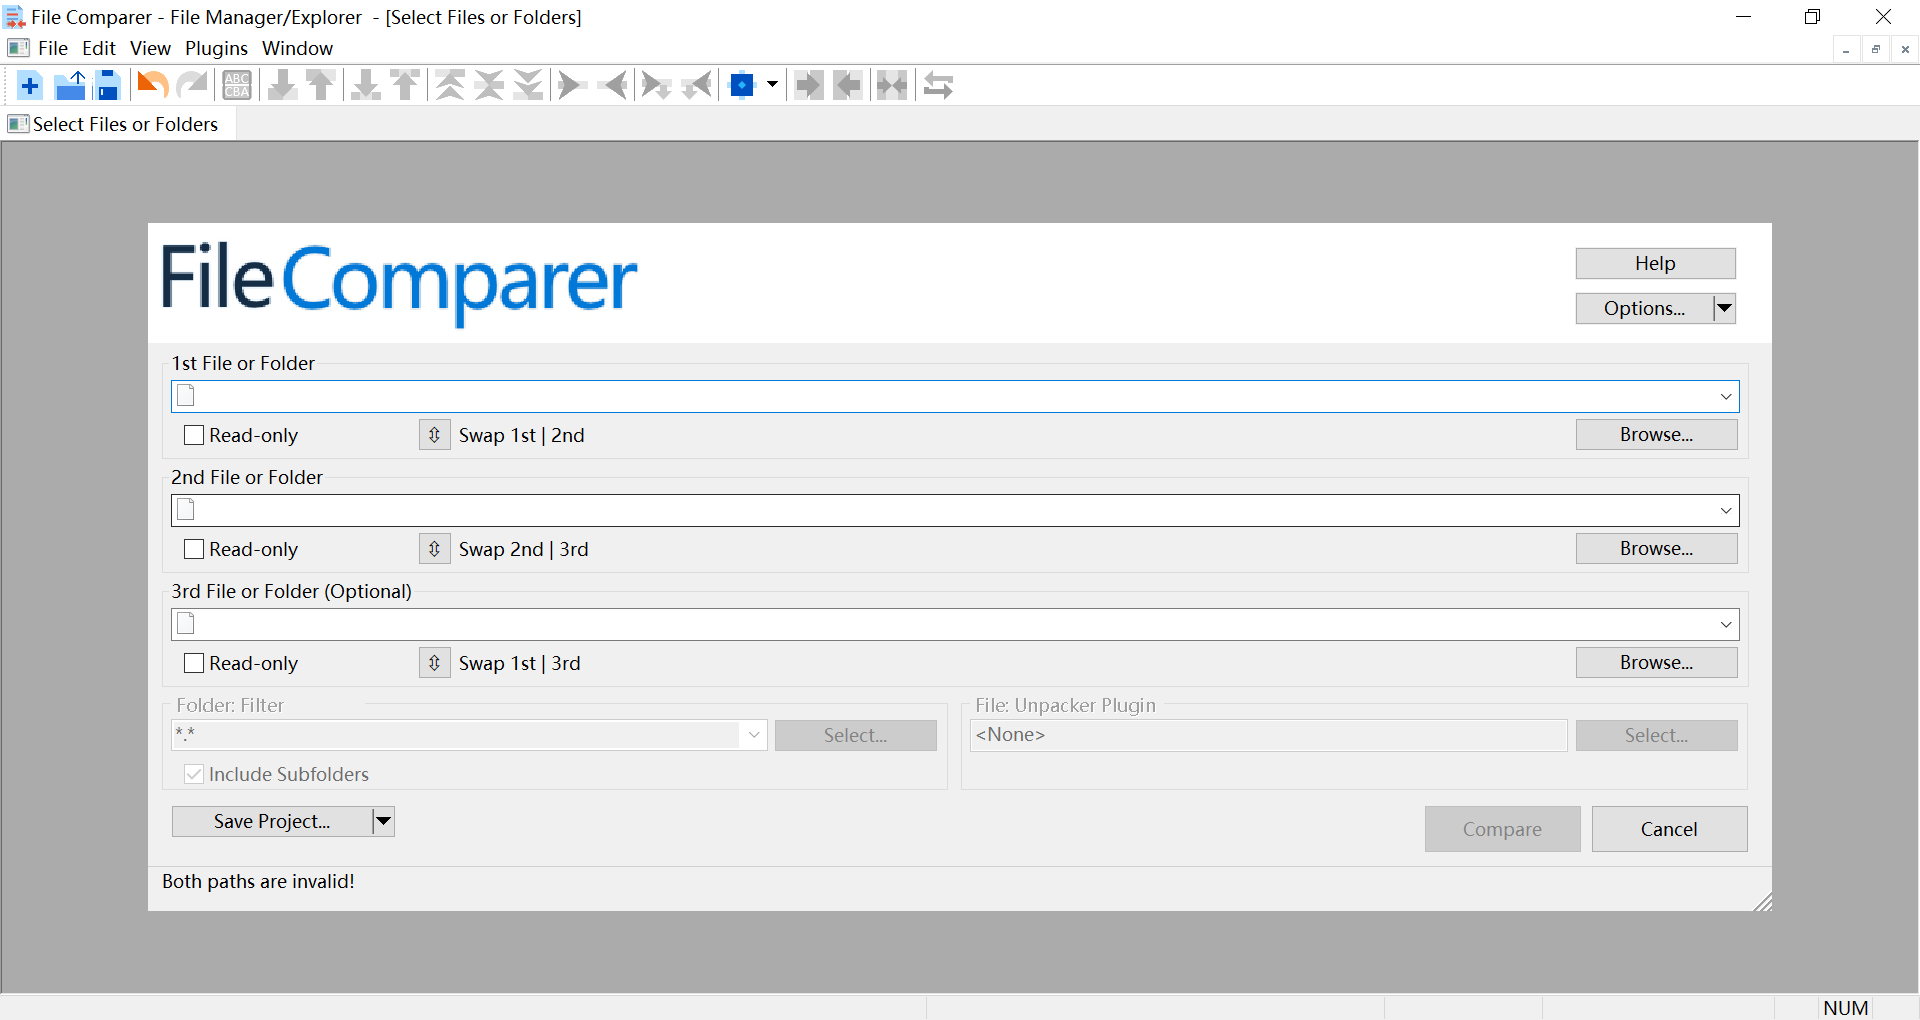Click the Copy Left and Advance icon
Screen dimensions: 1920x1020
click(697, 86)
